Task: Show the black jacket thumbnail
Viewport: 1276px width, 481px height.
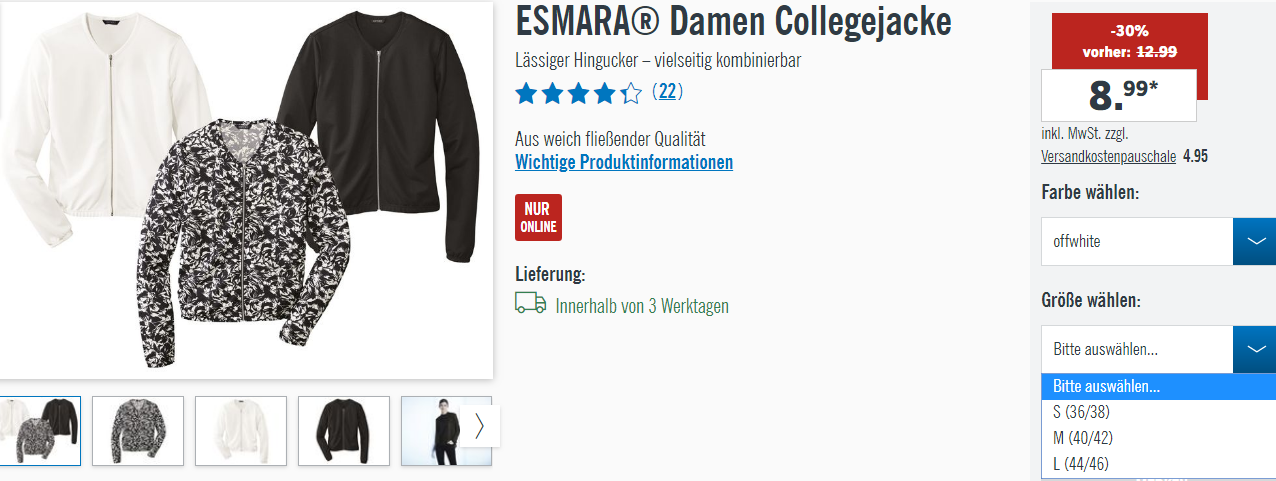Action: click(344, 431)
